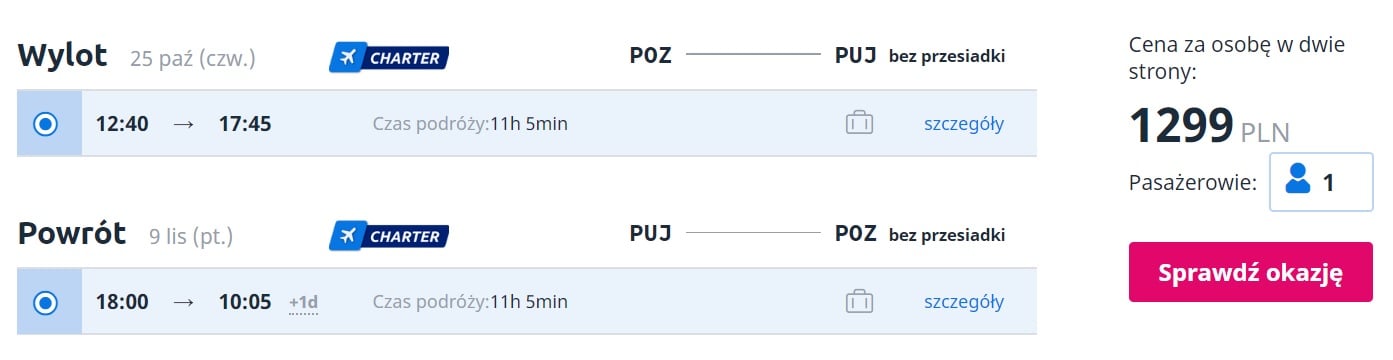Image resolution: width=1393 pixels, height=360 pixels.
Task: Click the Sprawdź okazję button
Action: 1250,272
